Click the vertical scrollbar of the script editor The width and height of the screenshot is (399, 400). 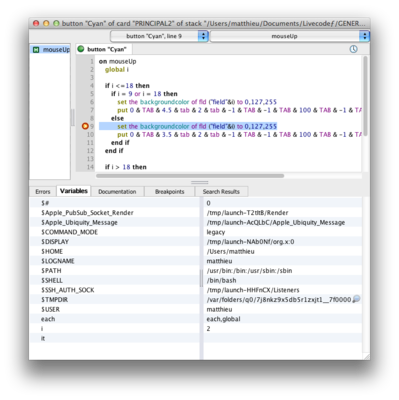(365, 96)
